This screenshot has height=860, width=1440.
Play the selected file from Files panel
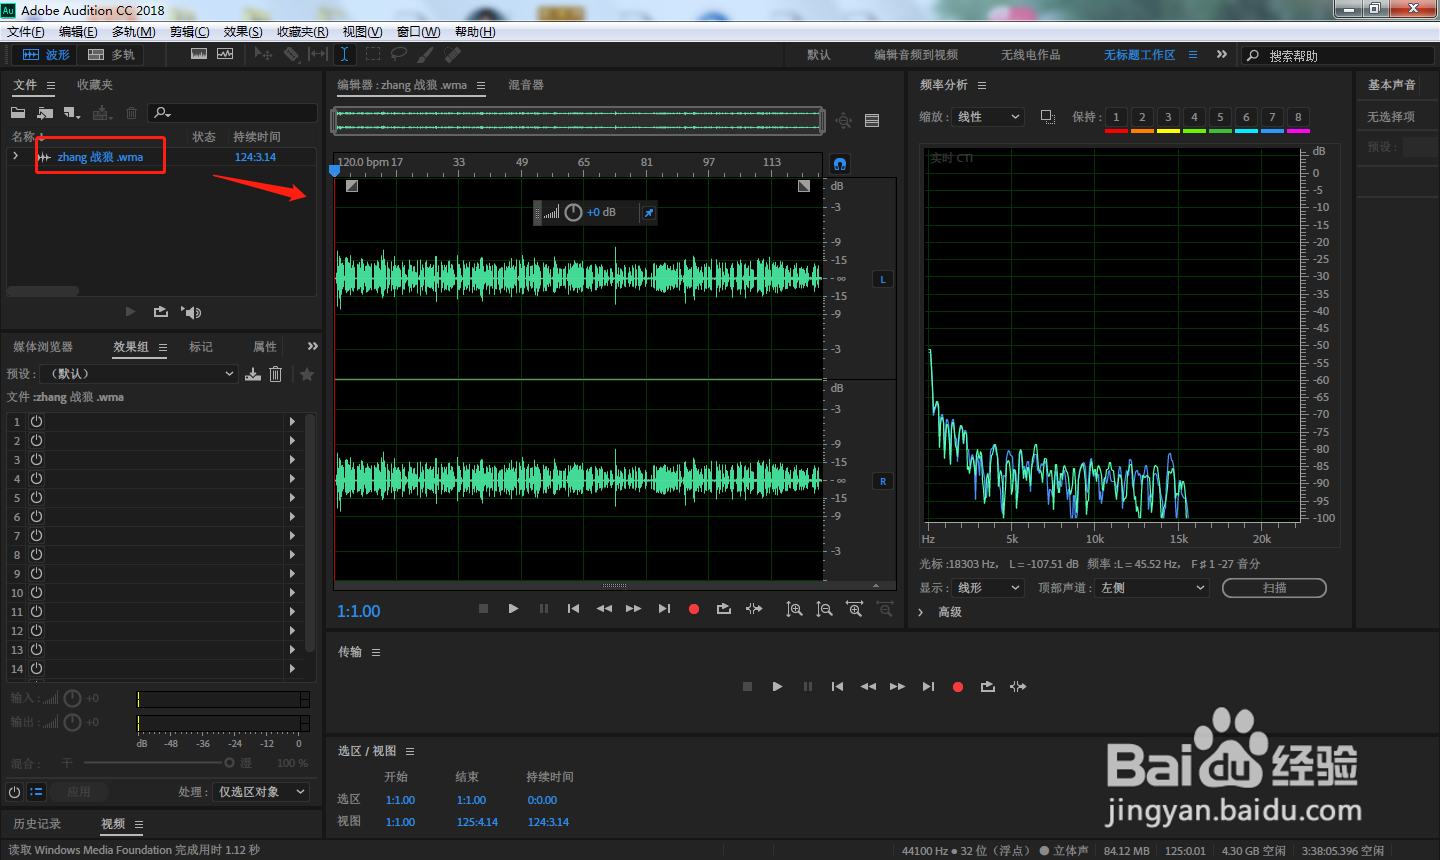click(130, 312)
